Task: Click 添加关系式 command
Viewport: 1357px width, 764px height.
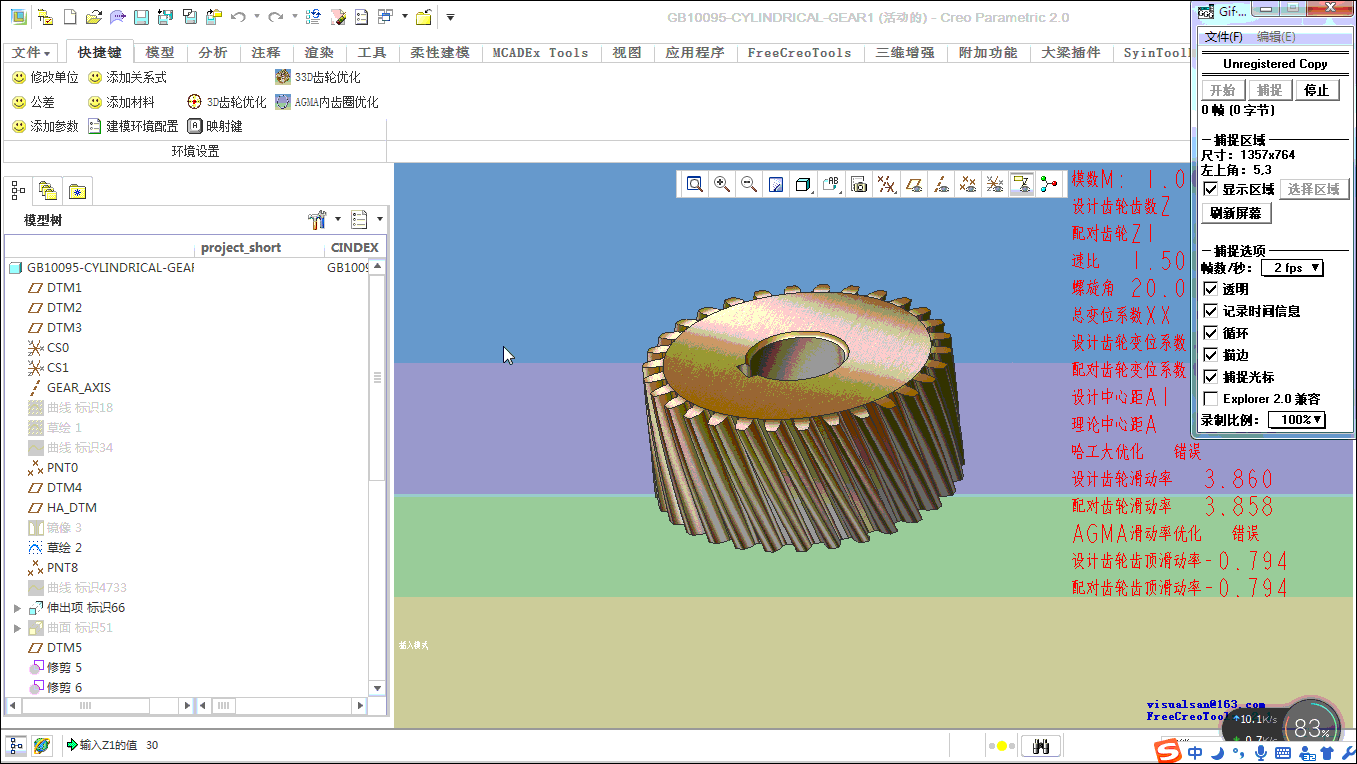Action: click(x=127, y=77)
